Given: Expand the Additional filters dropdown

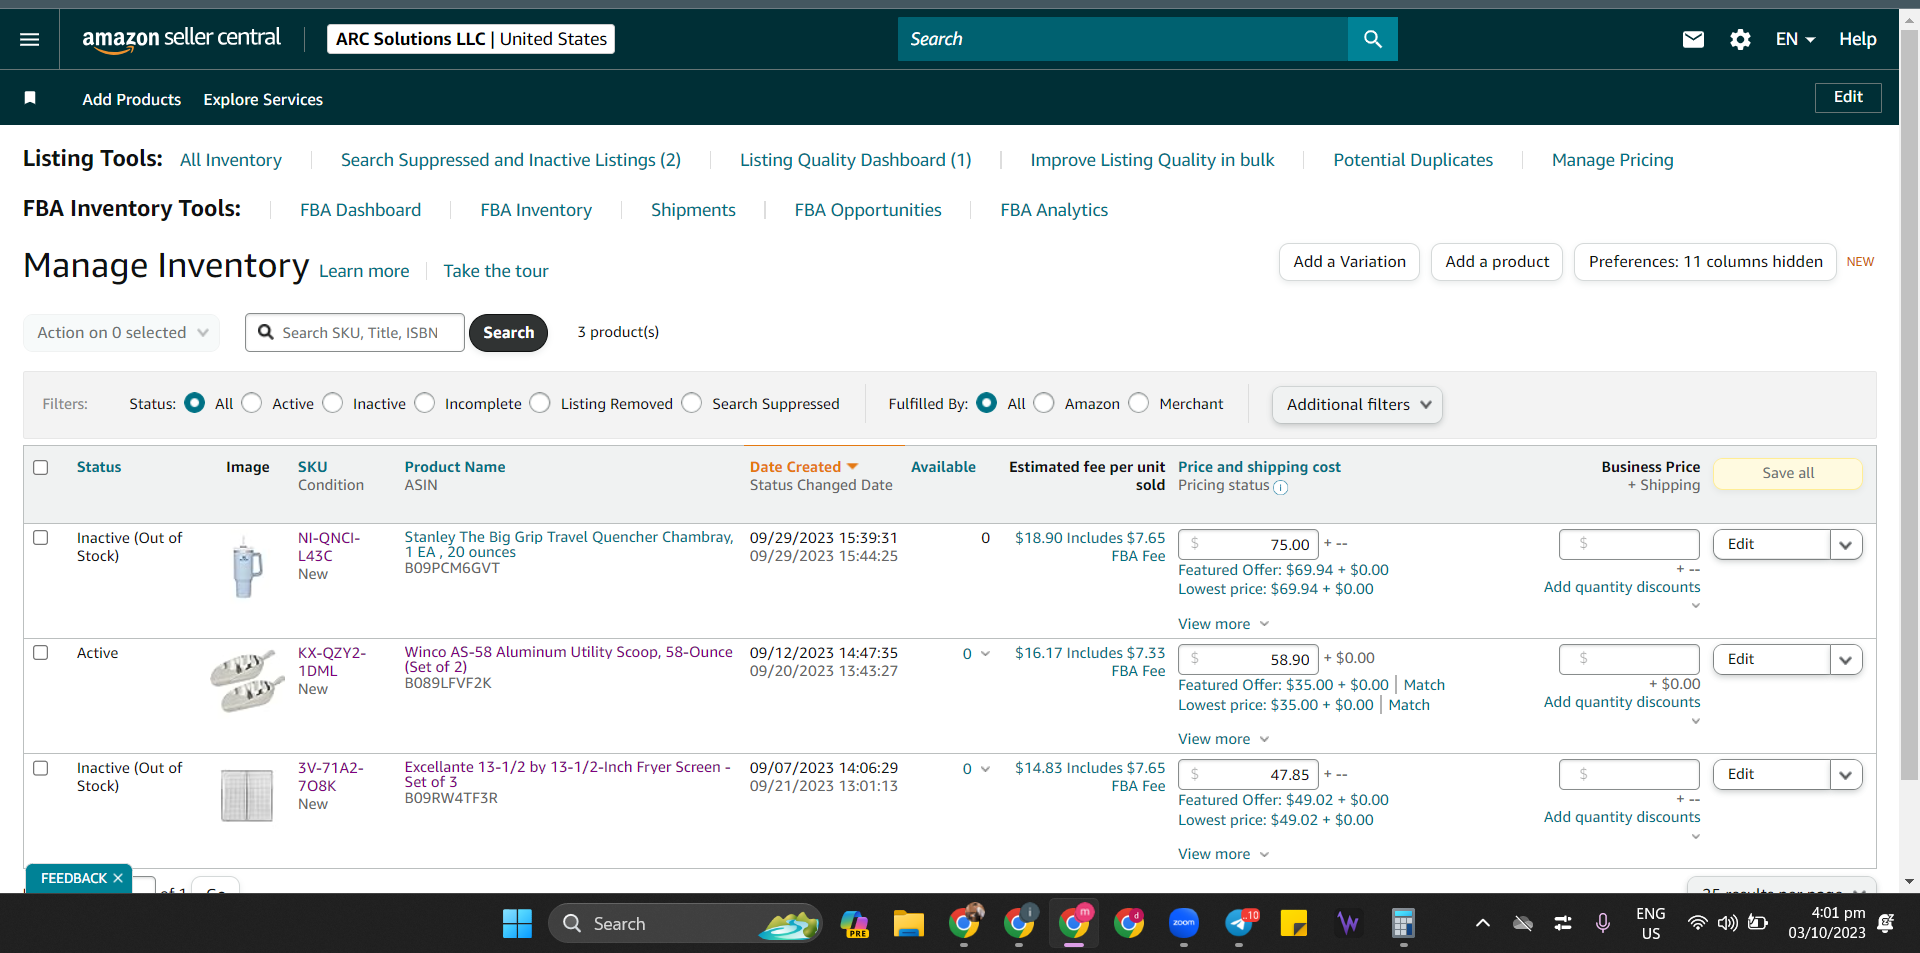Looking at the screenshot, I should point(1357,405).
